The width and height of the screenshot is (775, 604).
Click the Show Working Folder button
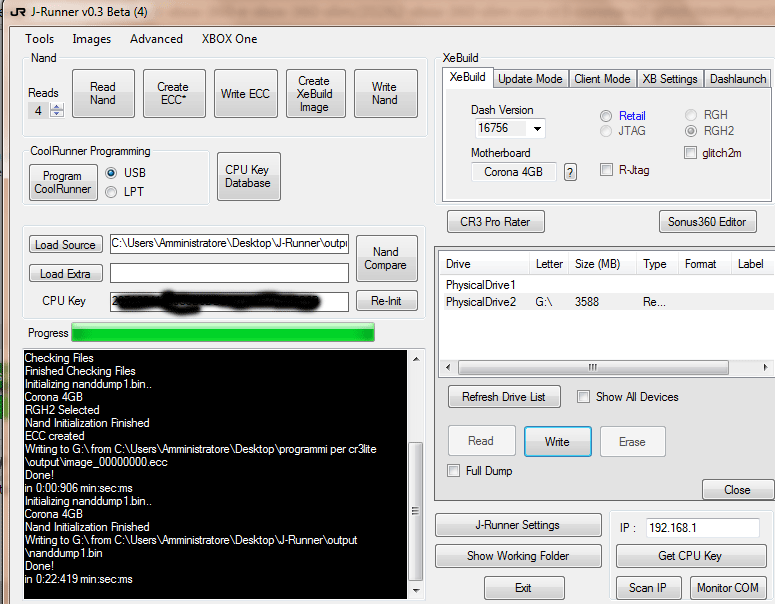pyautogui.click(x=518, y=556)
